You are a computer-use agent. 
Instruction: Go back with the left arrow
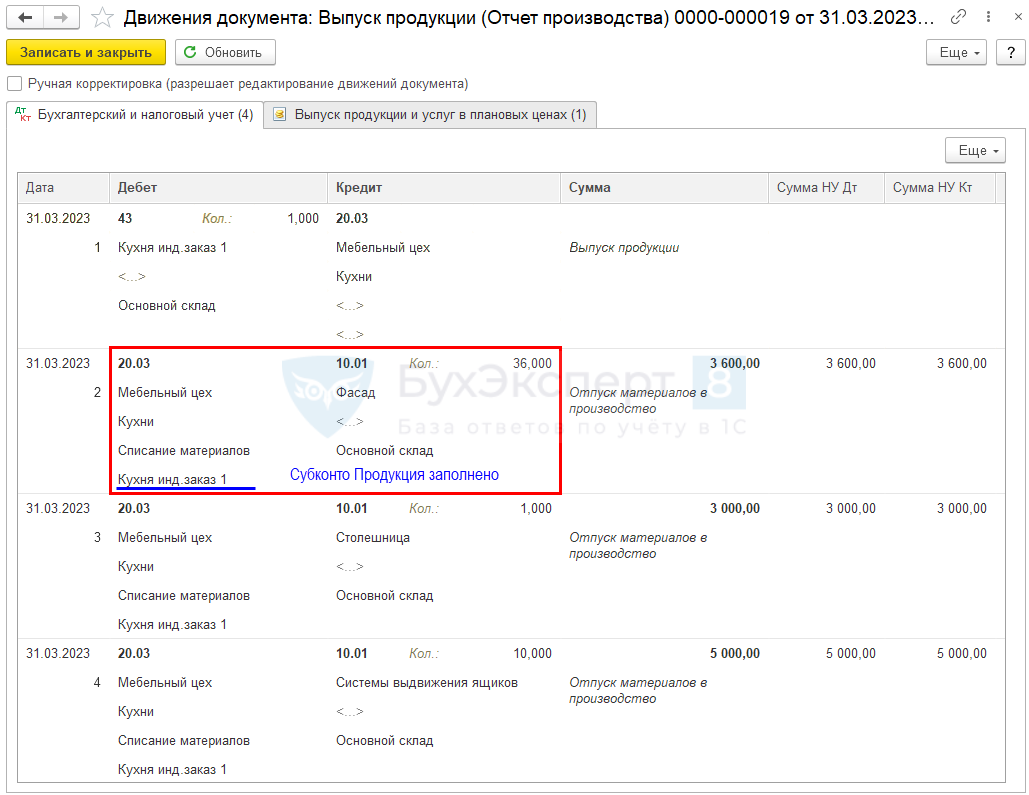(25, 17)
